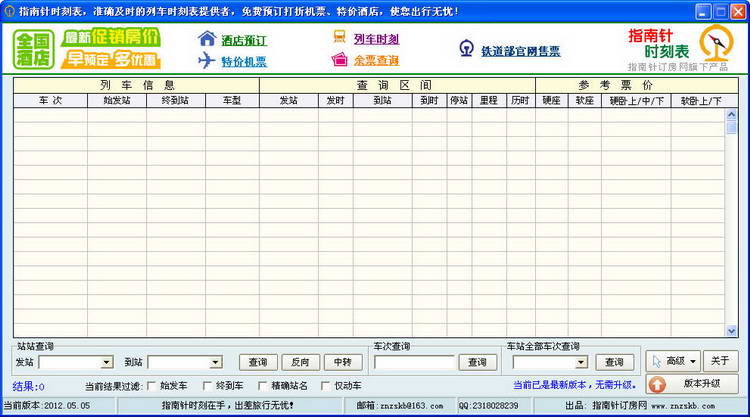Sort by the 历时 column header
Screen dimensions: 750x417
(x=520, y=100)
